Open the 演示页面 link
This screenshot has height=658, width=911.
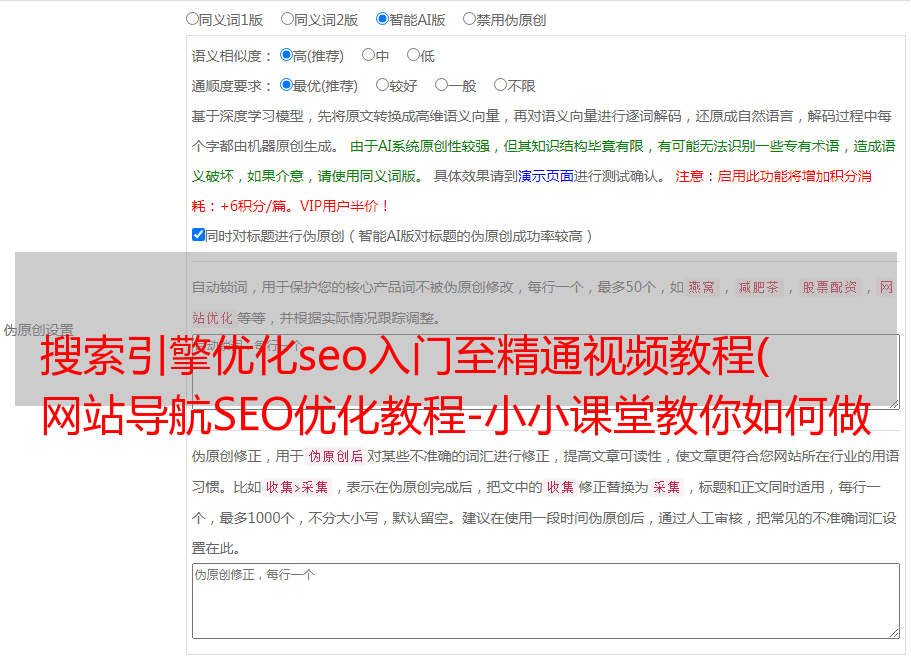(x=546, y=176)
